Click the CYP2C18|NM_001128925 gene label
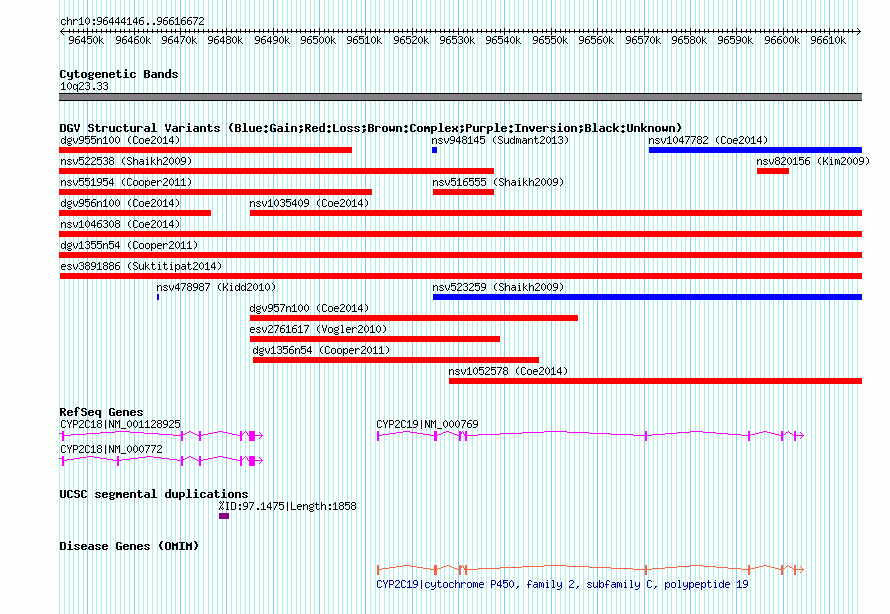The width and height of the screenshot is (890, 614). 120,424
